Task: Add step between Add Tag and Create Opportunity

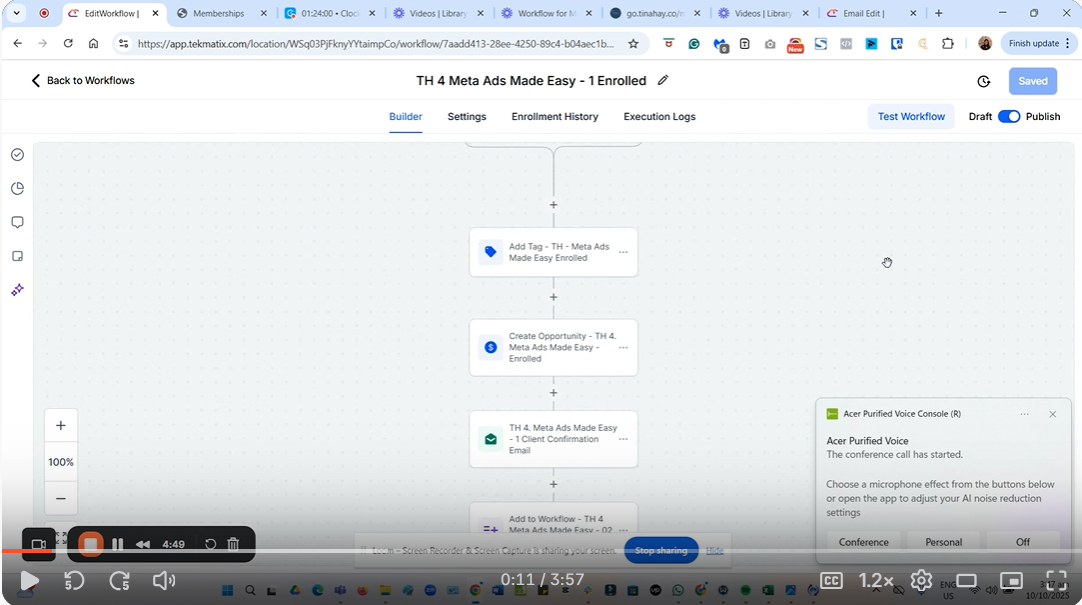Action: [x=553, y=297]
